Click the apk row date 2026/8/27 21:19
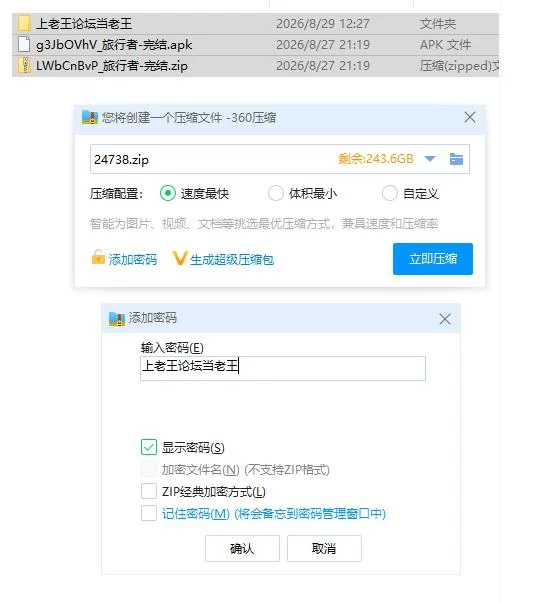This screenshot has width=556, height=602. (323, 45)
